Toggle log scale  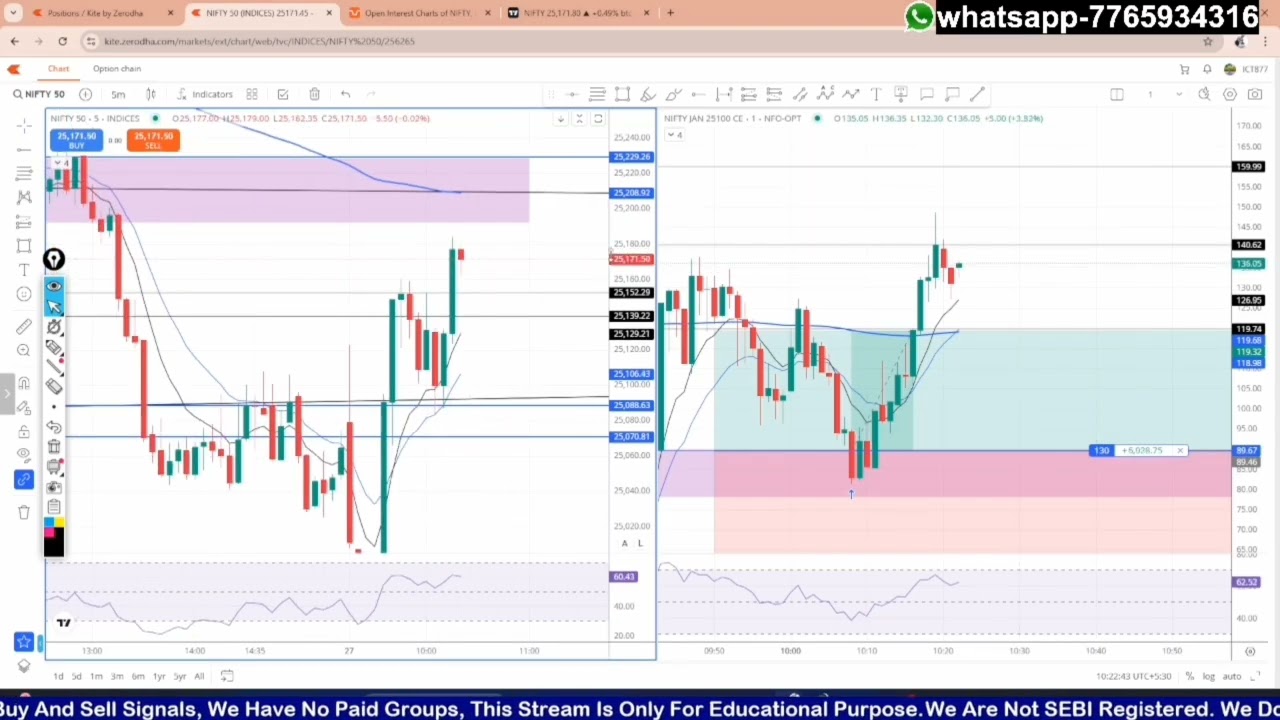pos(1209,677)
